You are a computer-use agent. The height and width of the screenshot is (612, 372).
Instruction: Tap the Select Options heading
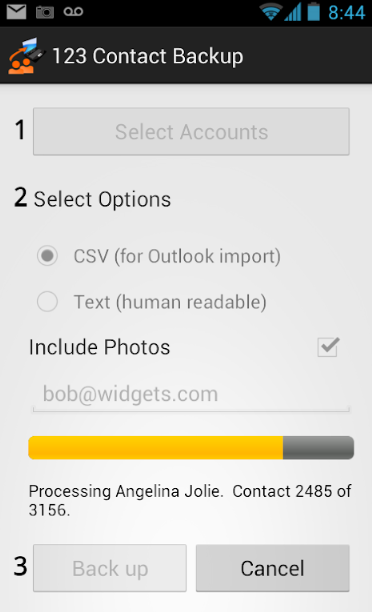tap(102, 199)
